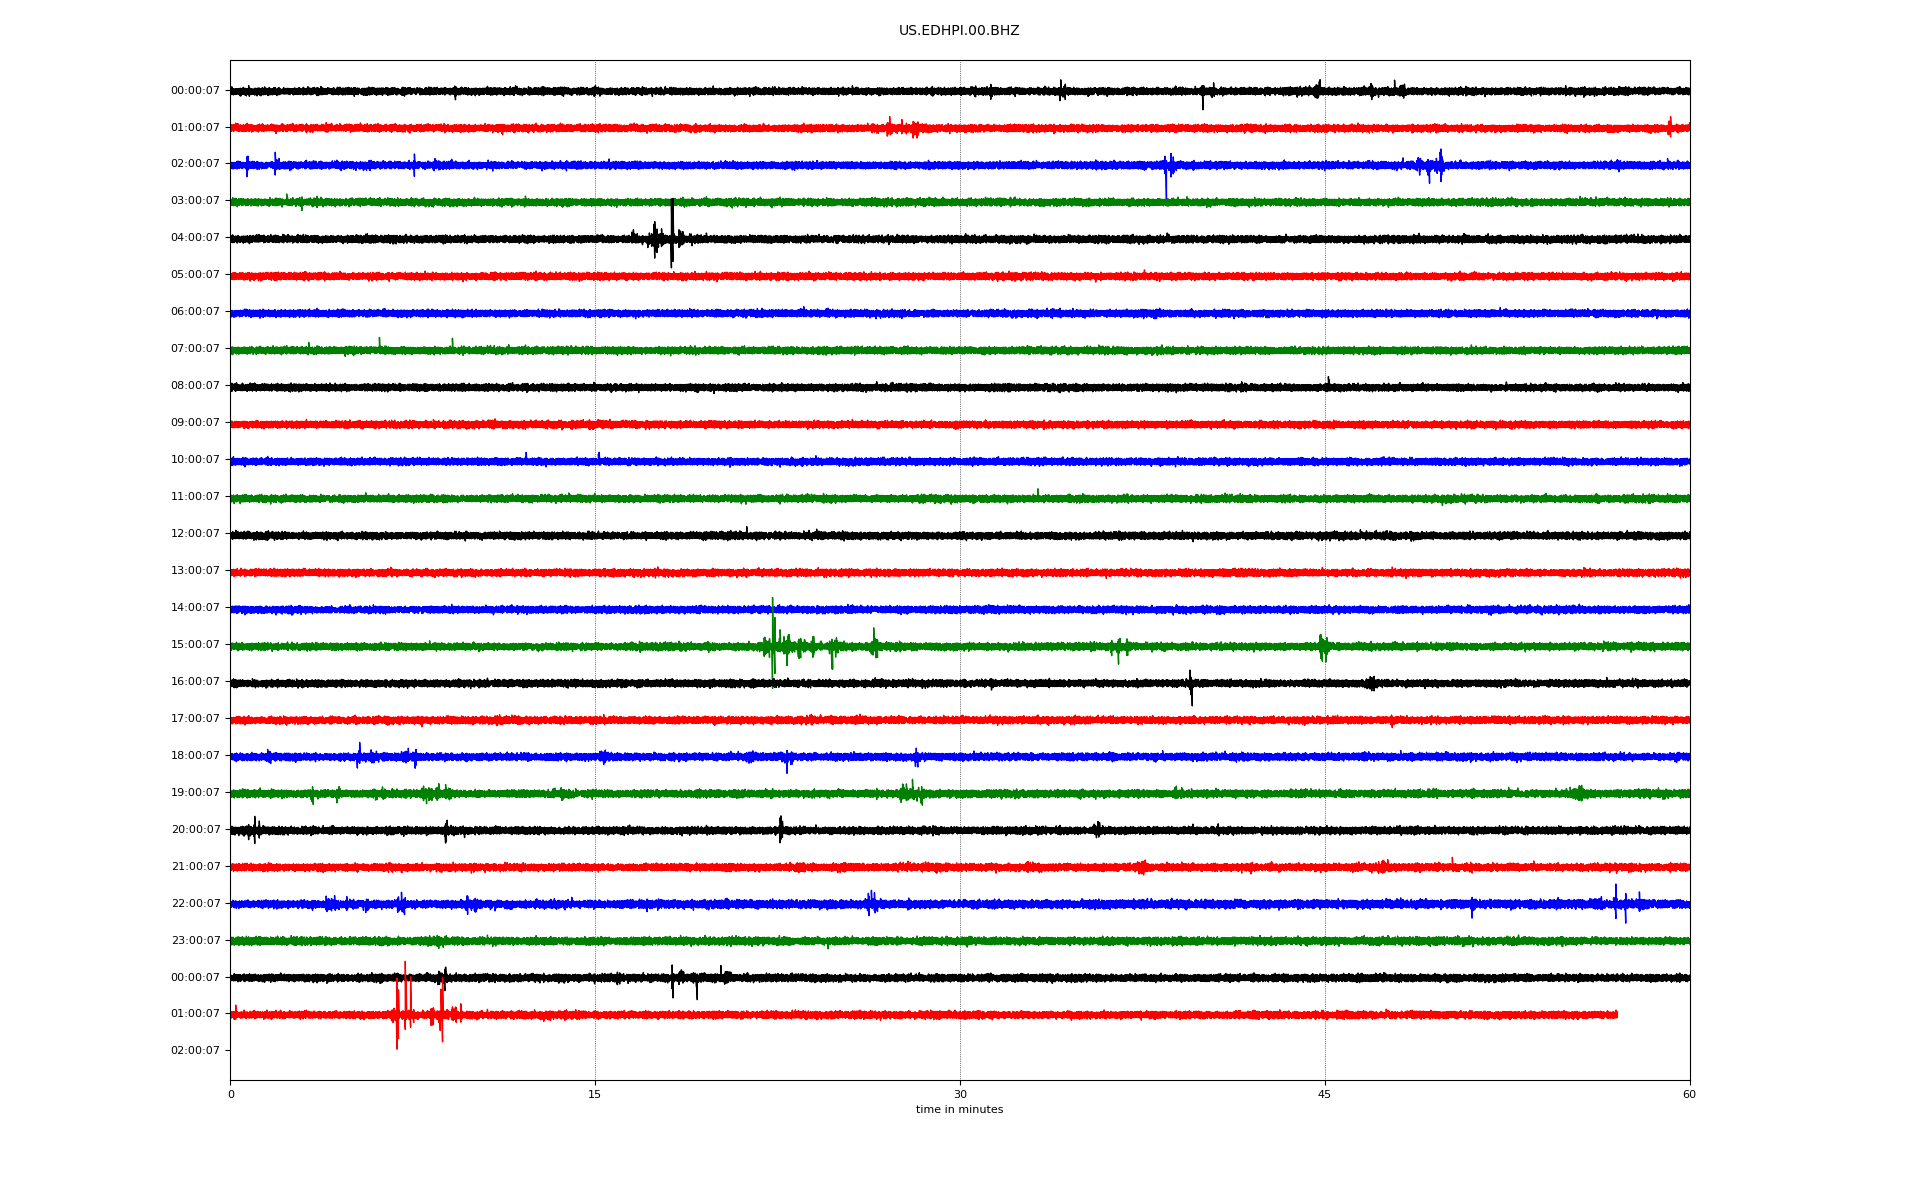
Task: Click the 03:00:07 trace label
Action: pyautogui.click(x=195, y=201)
